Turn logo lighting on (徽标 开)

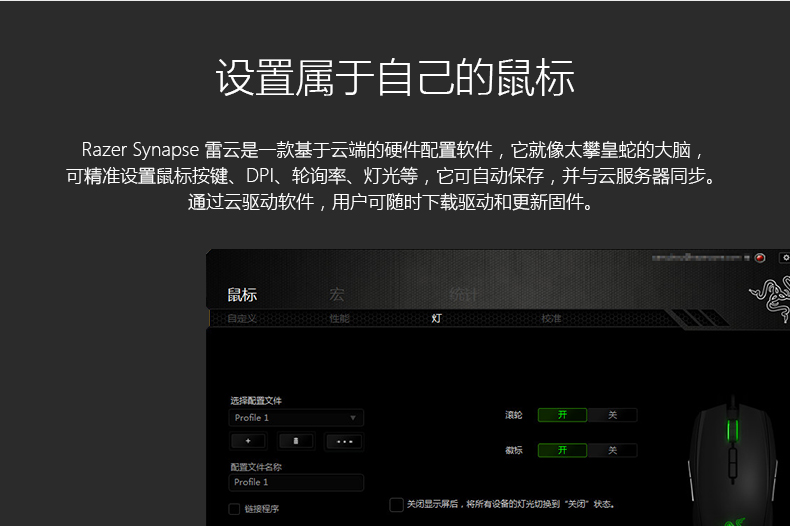tap(562, 450)
